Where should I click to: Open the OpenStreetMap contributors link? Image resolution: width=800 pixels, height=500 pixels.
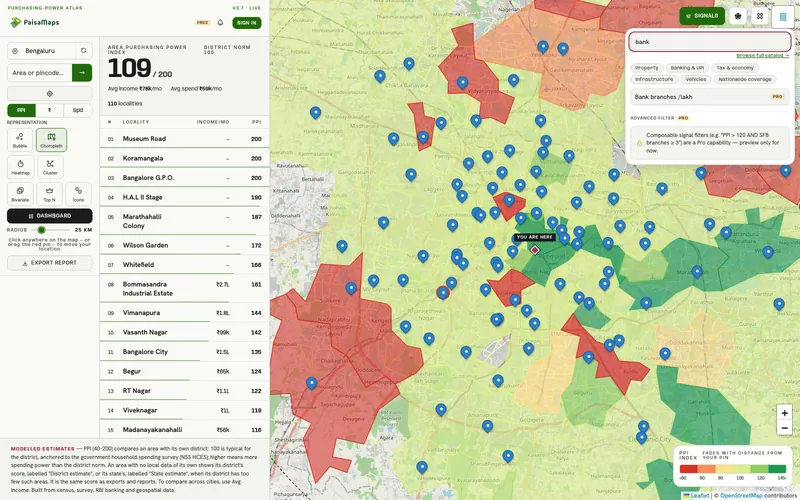tap(741, 495)
